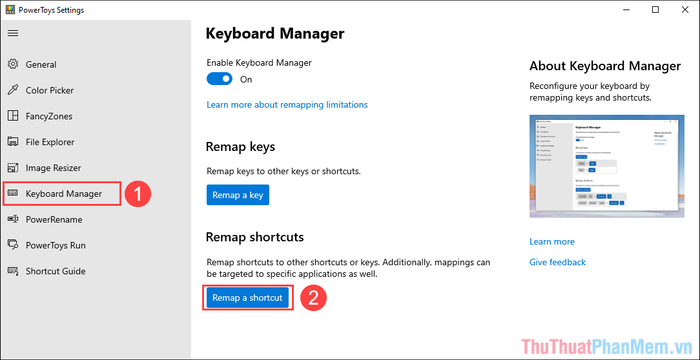Click the Remap a key button

238,195
